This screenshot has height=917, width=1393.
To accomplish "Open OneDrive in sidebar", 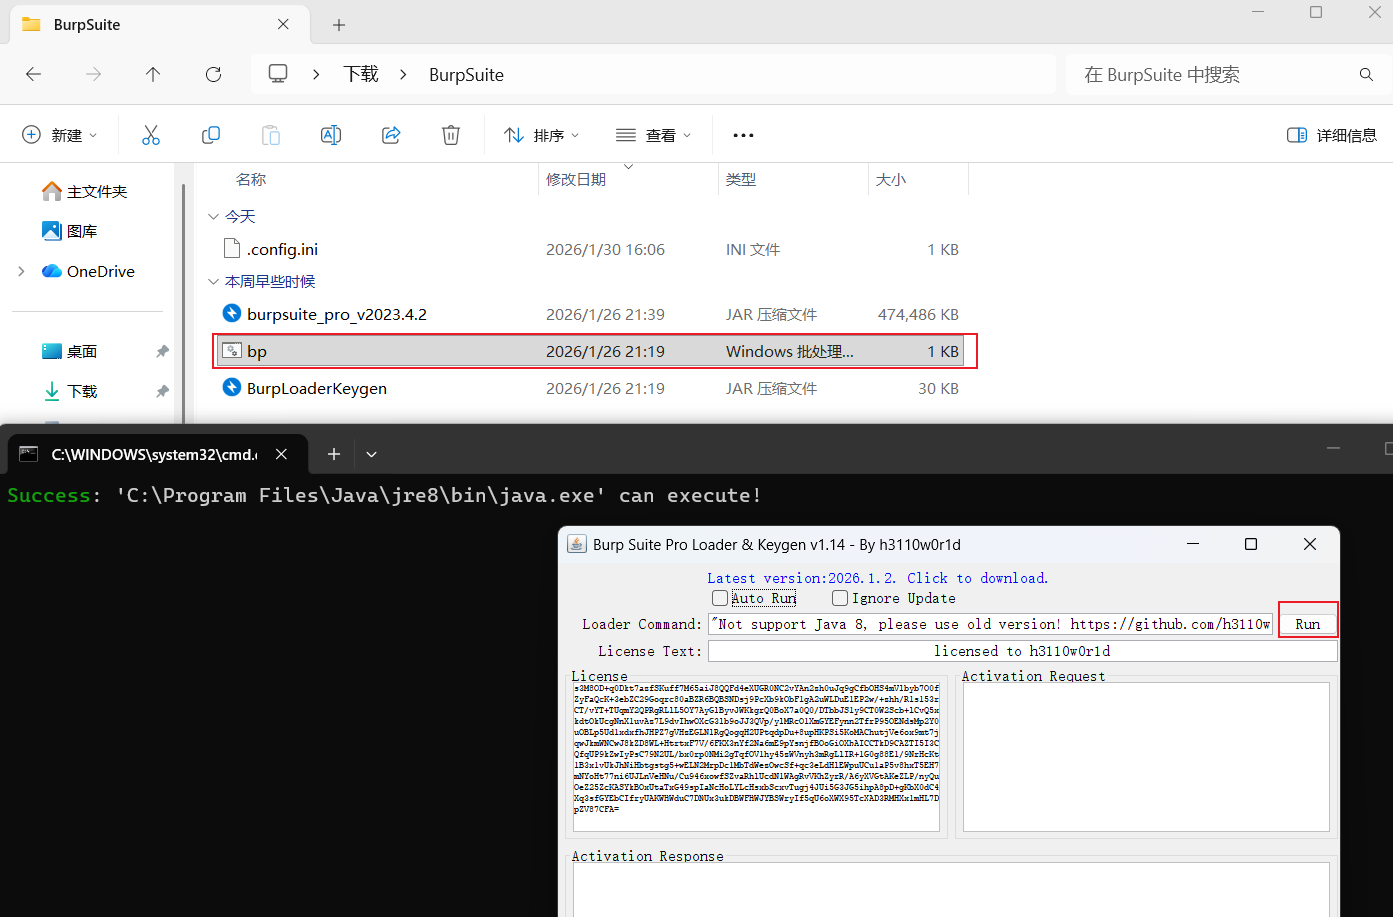I will [88, 271].
